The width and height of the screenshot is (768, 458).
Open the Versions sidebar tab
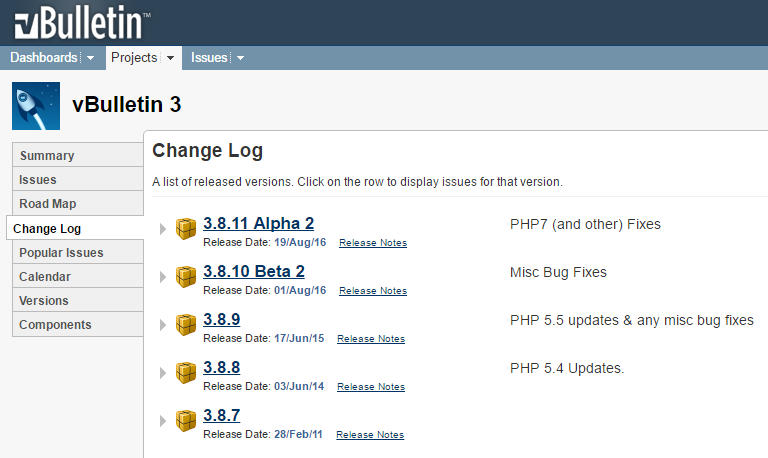point(78,300)
